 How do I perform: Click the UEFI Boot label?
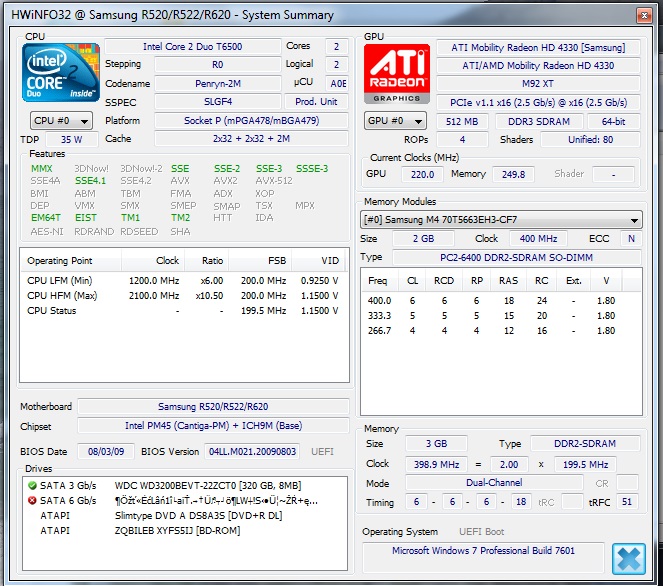(482, 532)
